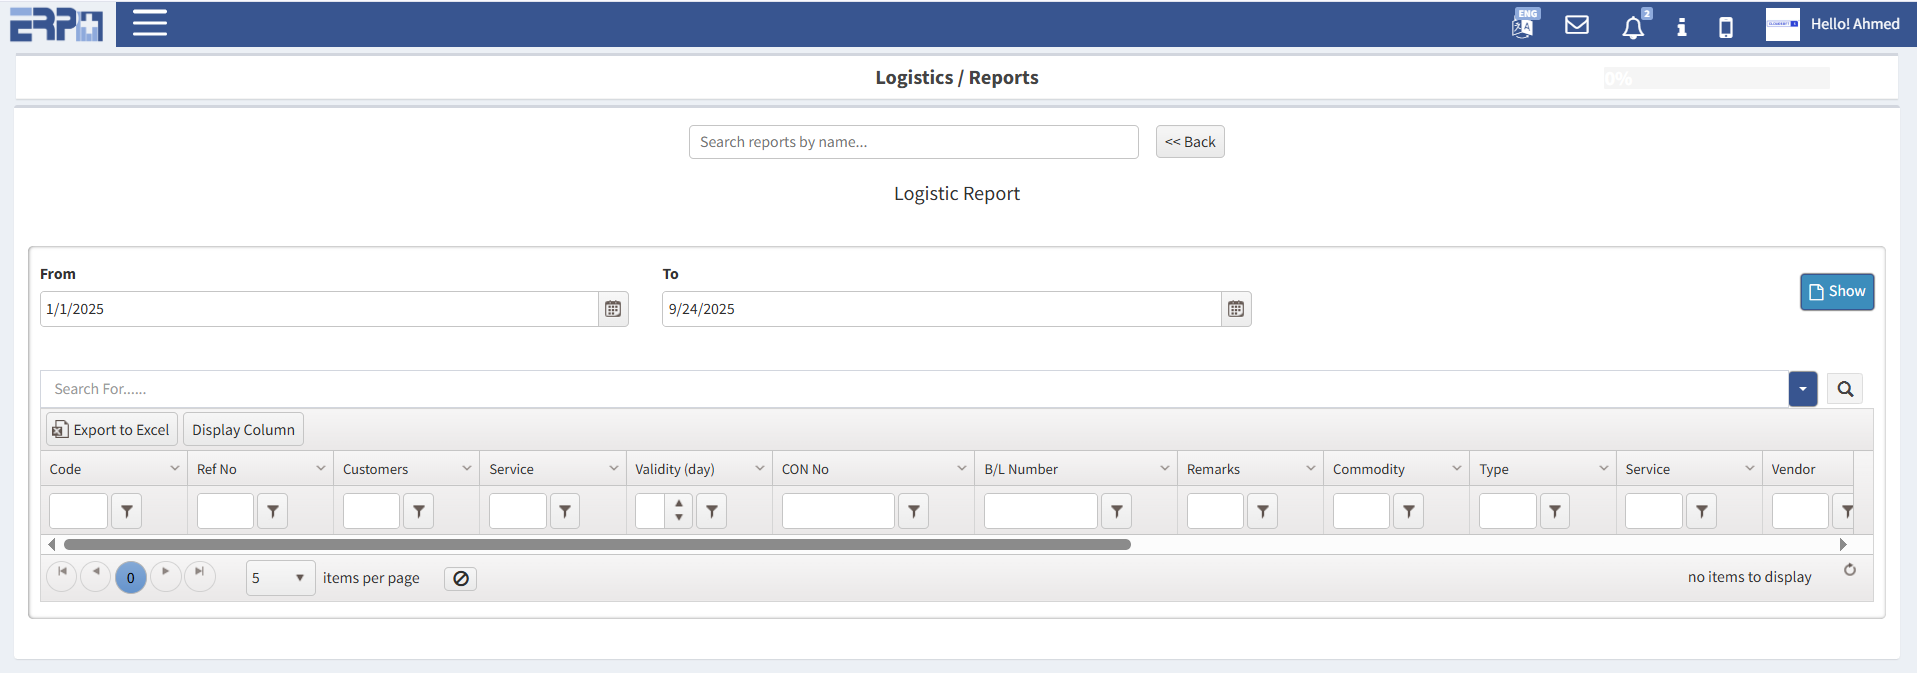The width and height of the screenshot is (1917, 673).
Task: Click the Search reports by name field
Action: [x=913, y=142]
